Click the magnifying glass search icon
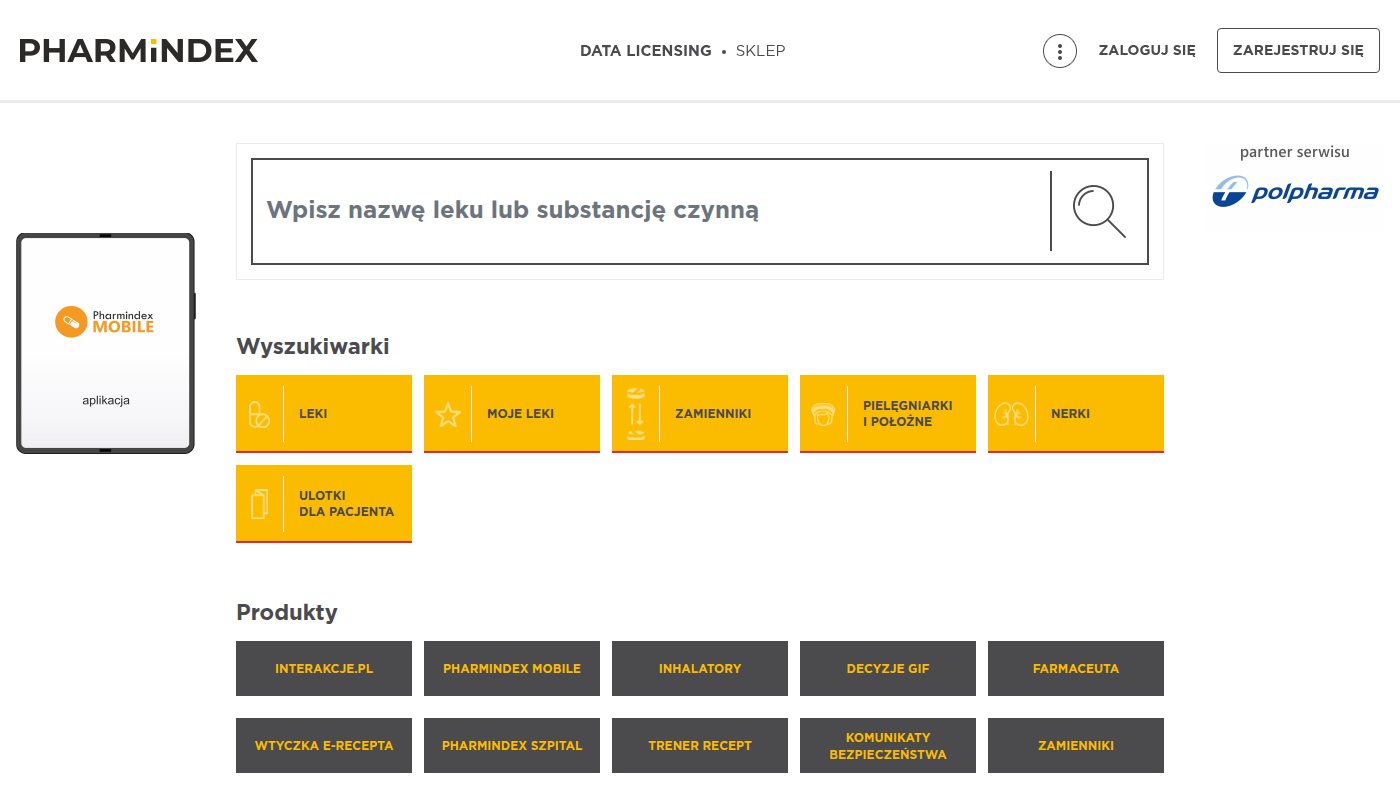The width and height of the screenshot is (1400, 788). pos(1099,211)
